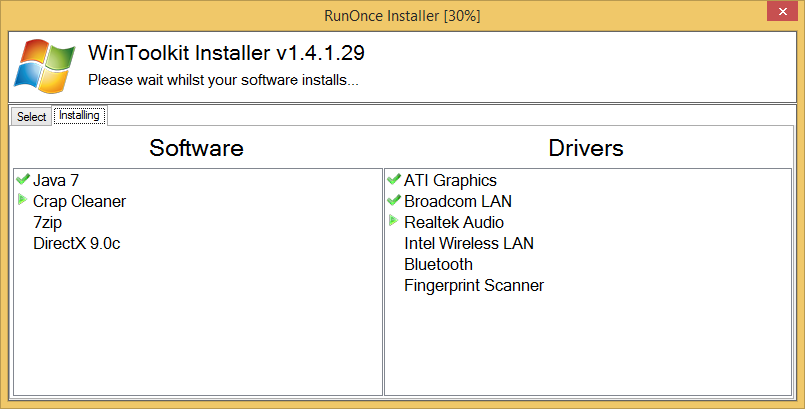This screenshot has height=409, width=805.
Task: Click the green arrow beside Crap Cleaner
Action: 22,199
